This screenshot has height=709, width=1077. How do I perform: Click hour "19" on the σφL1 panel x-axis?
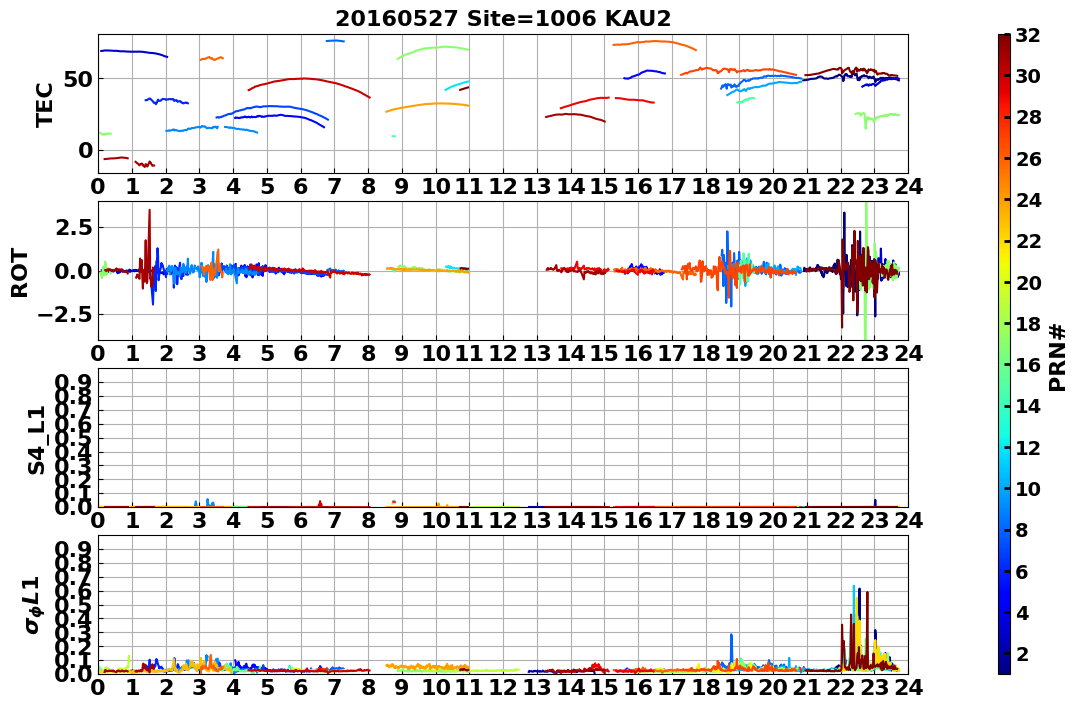click(739, 687)
